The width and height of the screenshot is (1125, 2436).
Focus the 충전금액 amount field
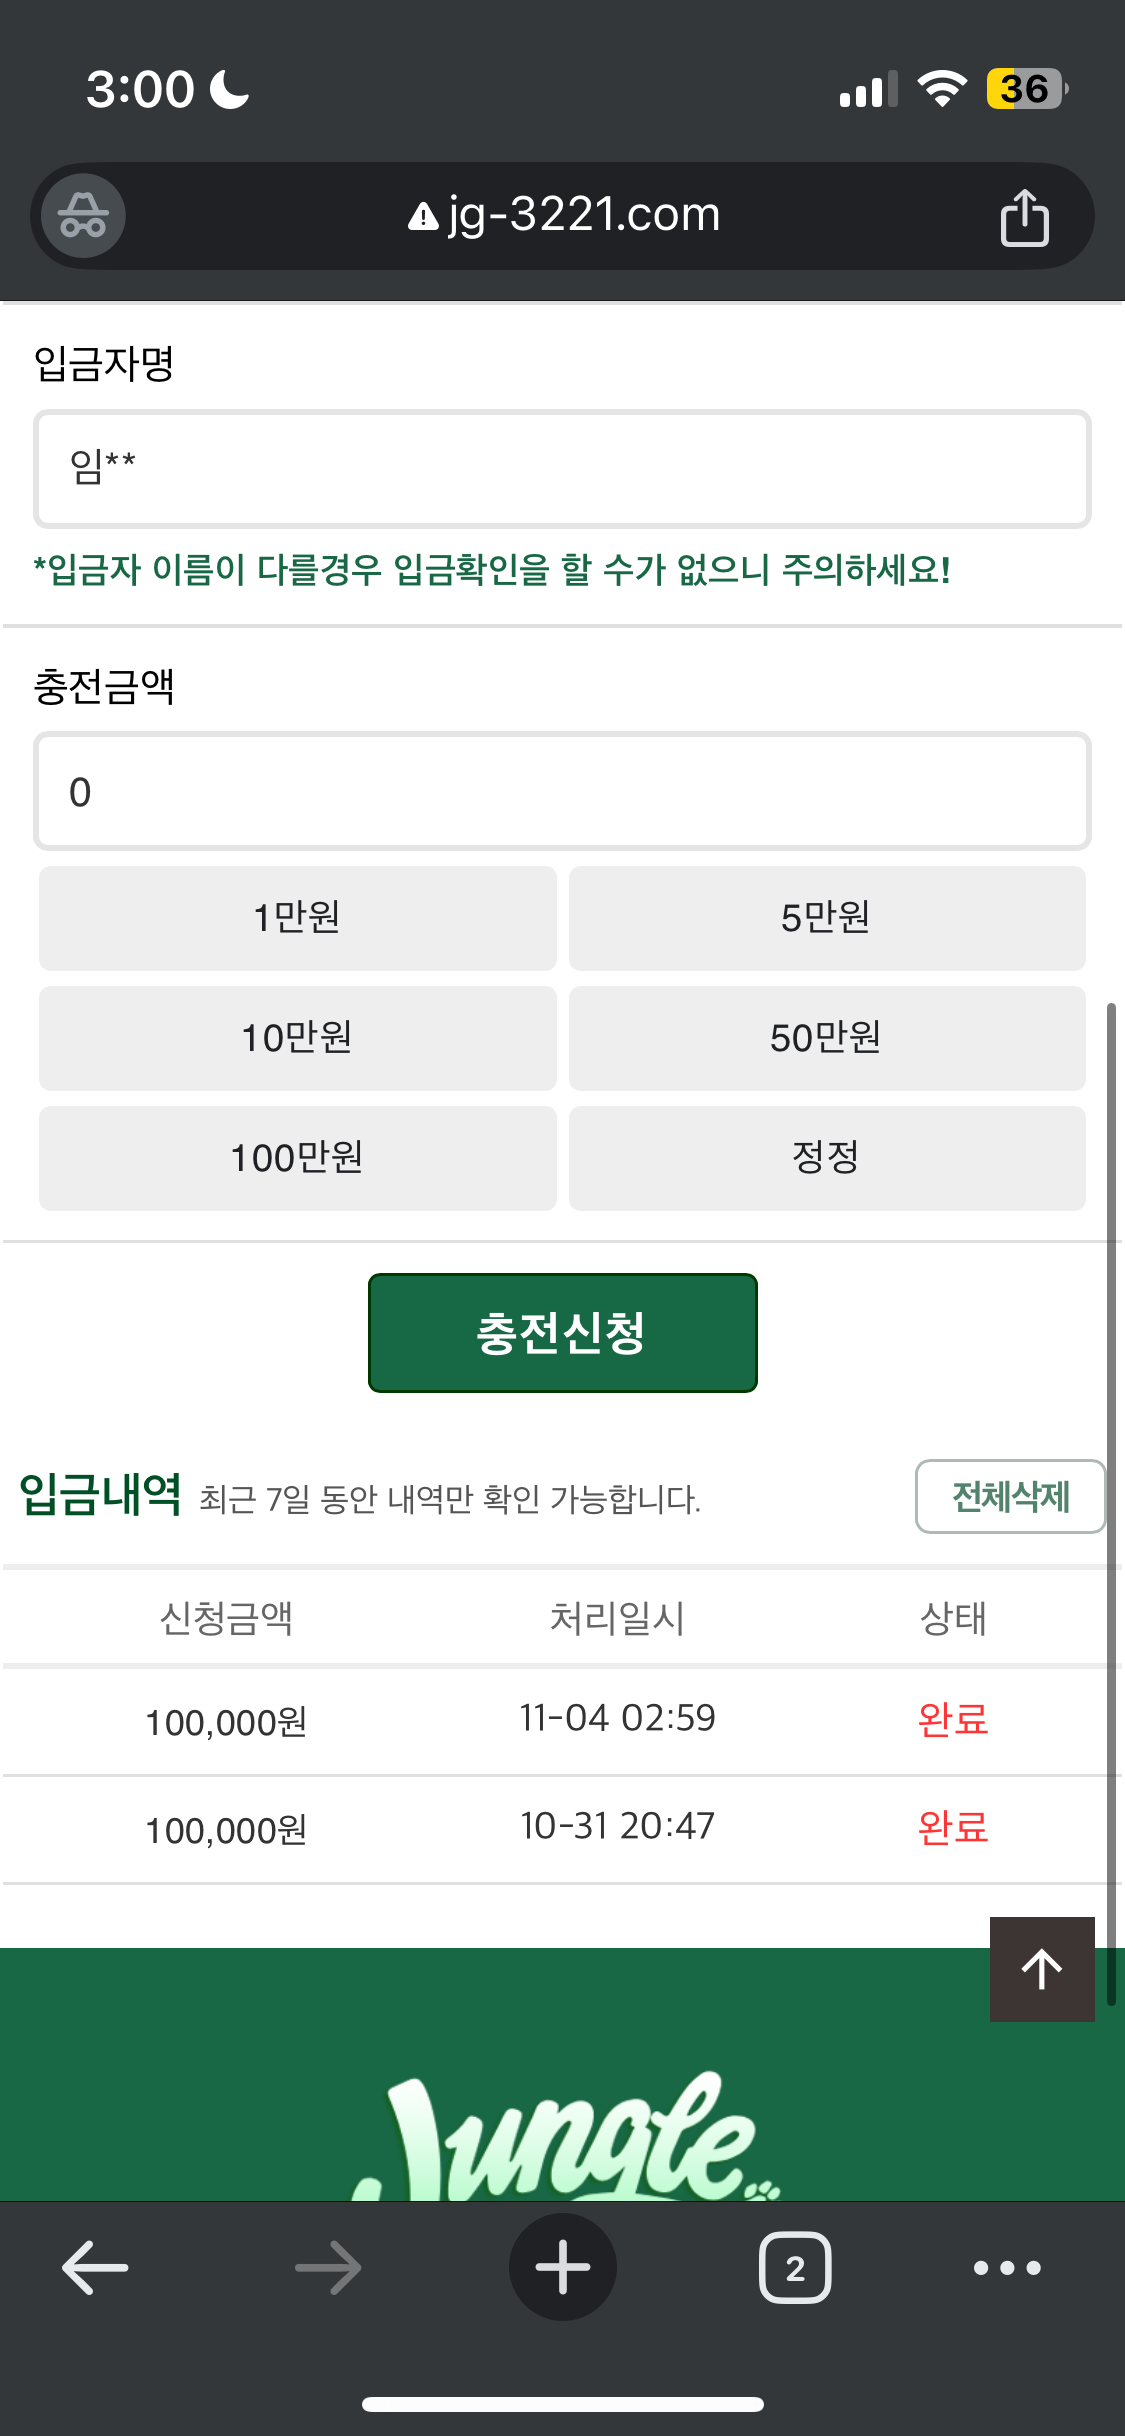562,791
